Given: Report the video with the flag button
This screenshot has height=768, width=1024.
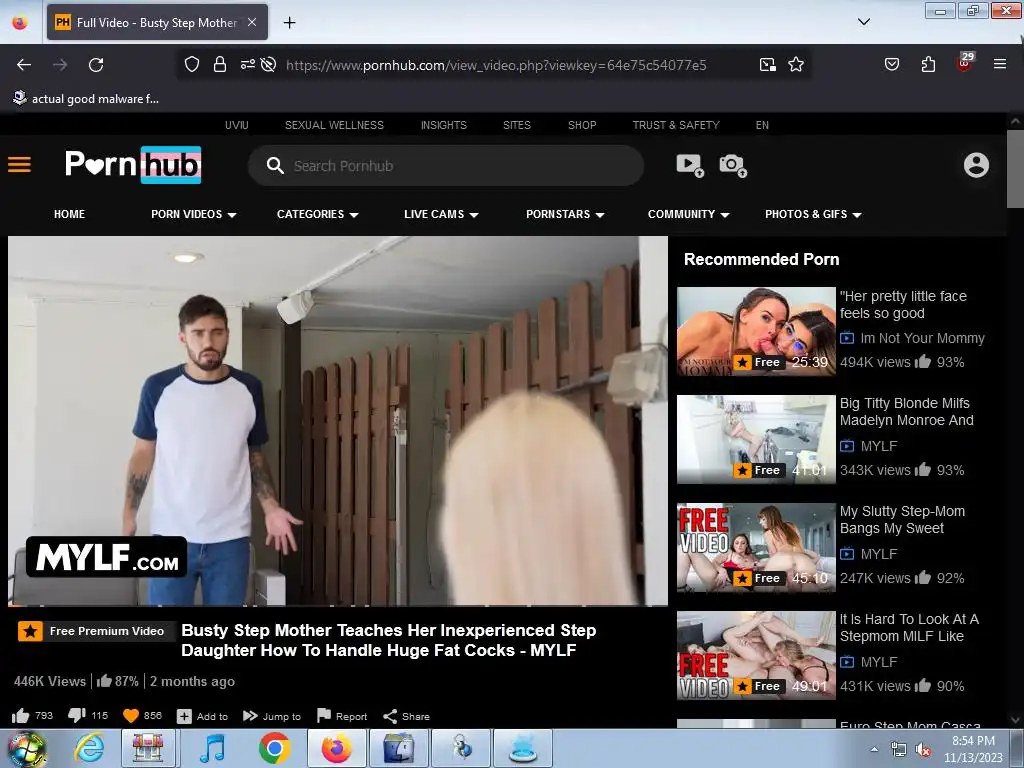Looking at the screenshot, I should [342, 716].
